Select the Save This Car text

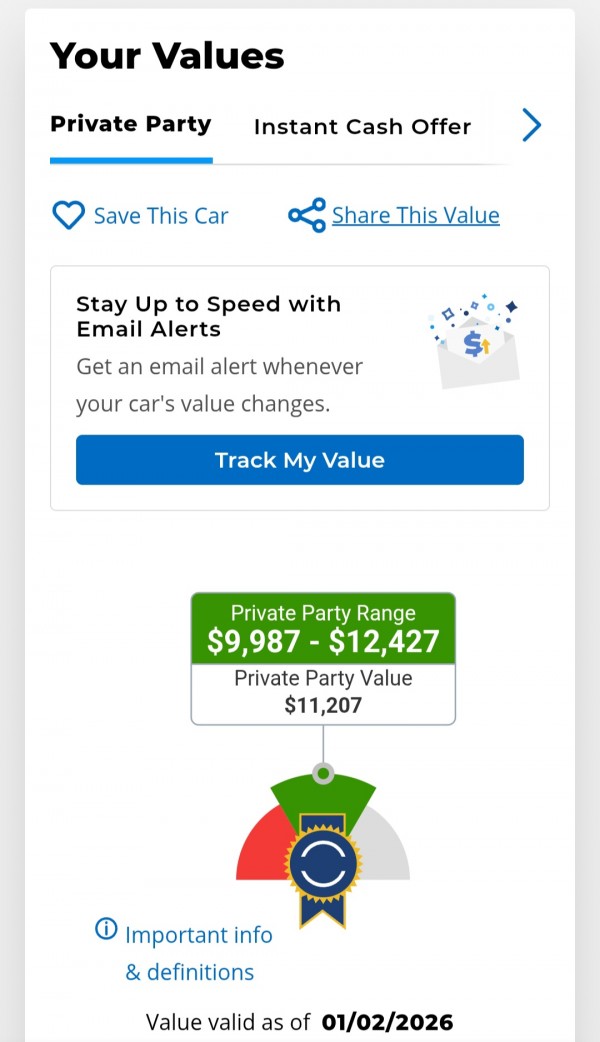[161, 216]
